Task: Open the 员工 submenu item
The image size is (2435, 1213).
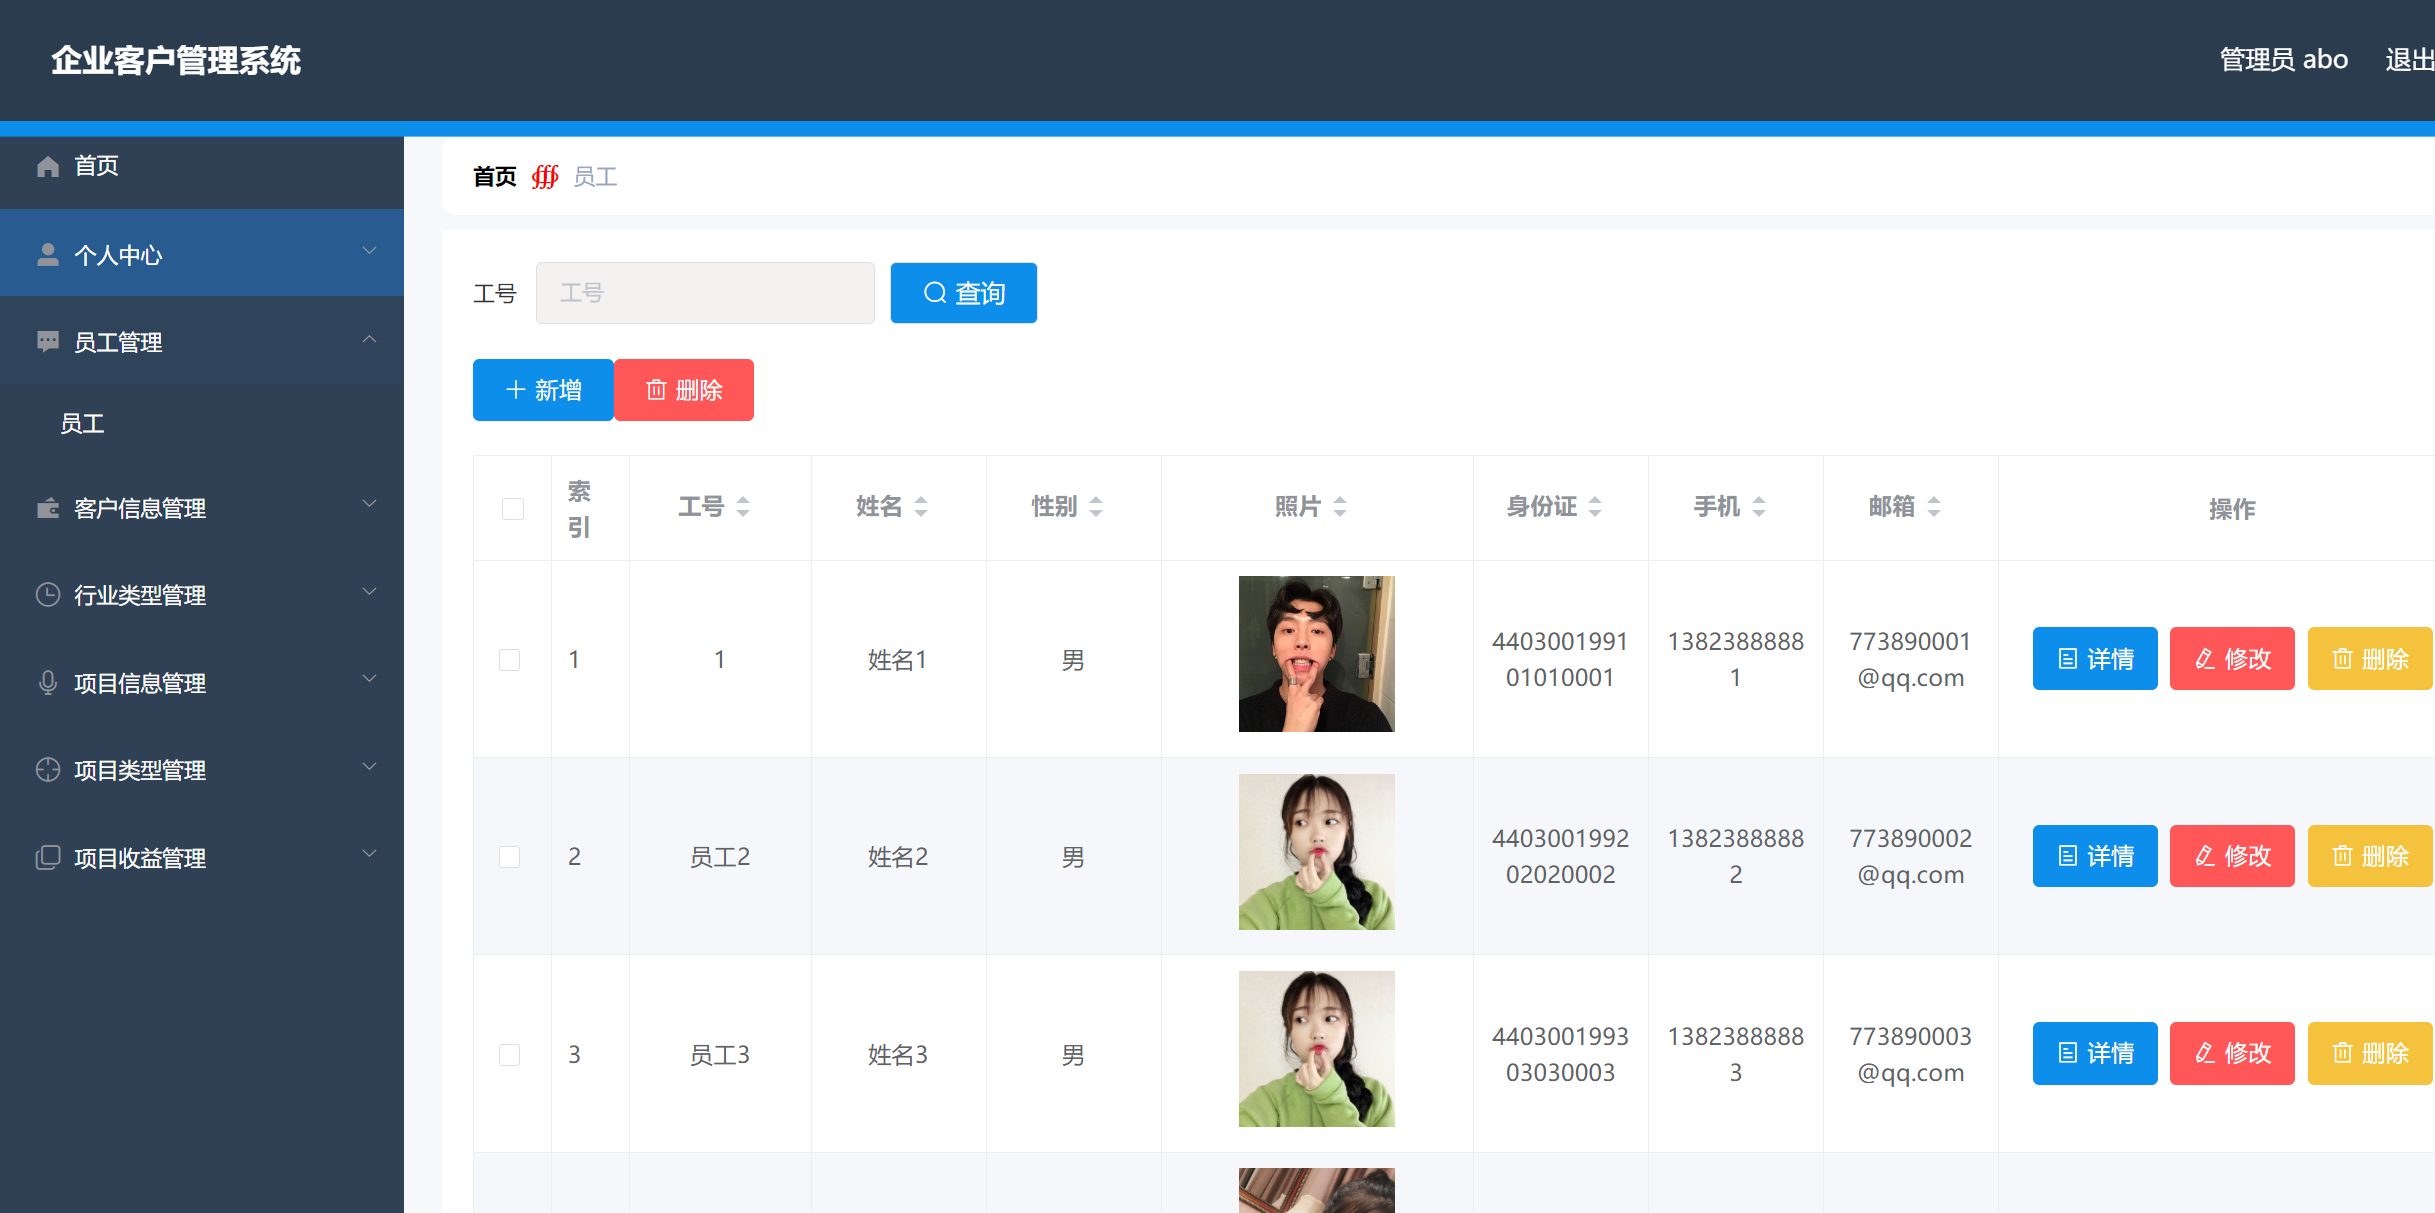Action: coord(82,424)
